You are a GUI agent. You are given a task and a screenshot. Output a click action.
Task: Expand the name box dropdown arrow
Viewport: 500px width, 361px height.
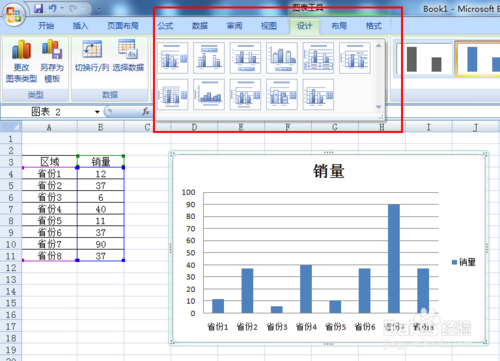tap(97, 112)
